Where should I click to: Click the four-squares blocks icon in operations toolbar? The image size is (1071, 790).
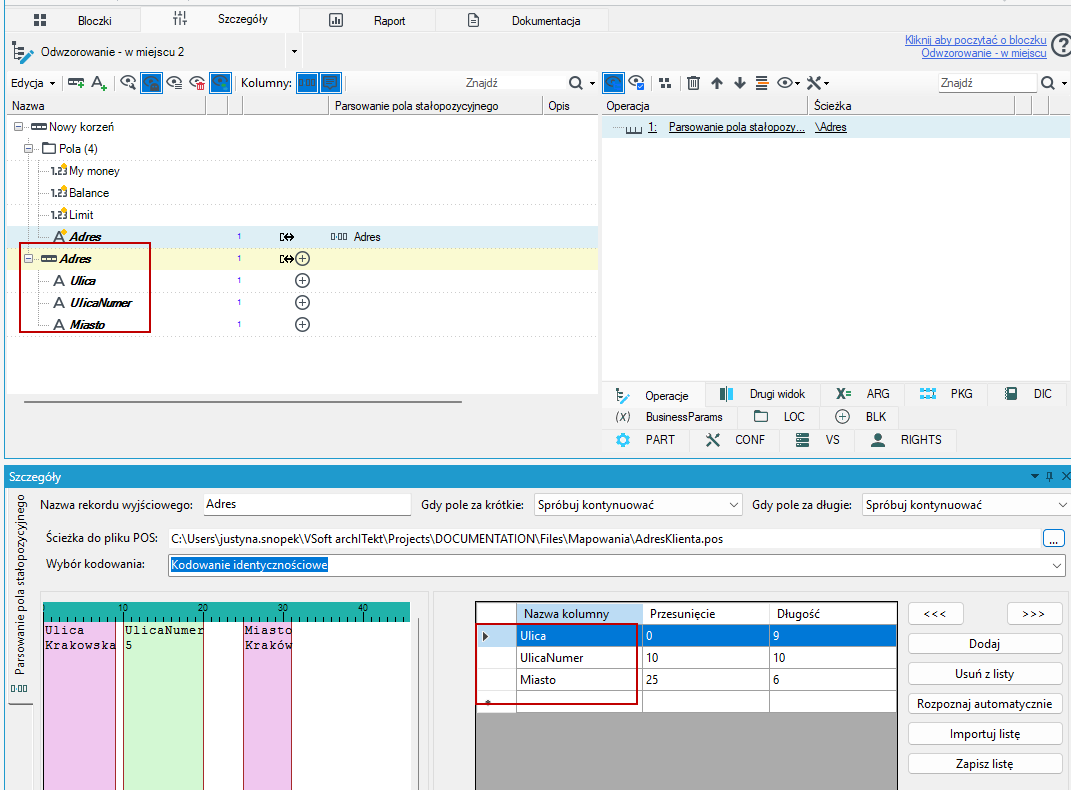[665, 83]
